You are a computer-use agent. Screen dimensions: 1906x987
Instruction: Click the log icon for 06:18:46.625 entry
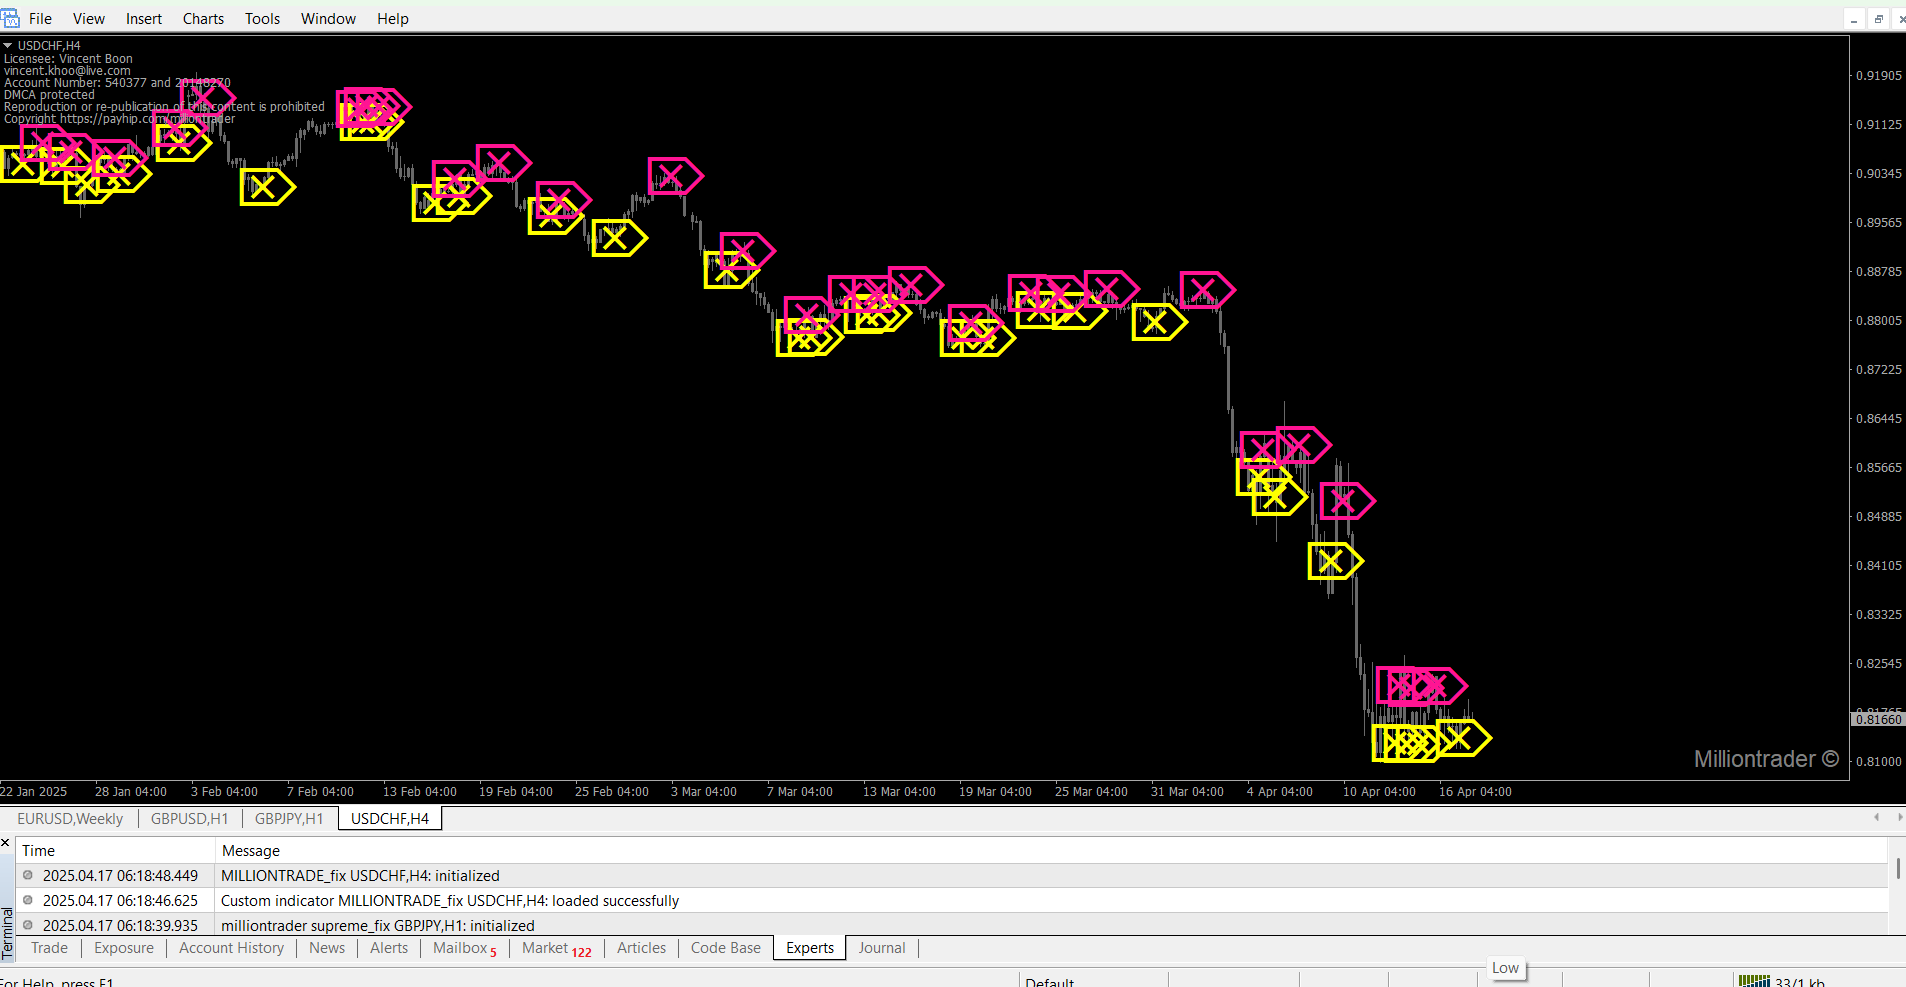tap(28, 900)
